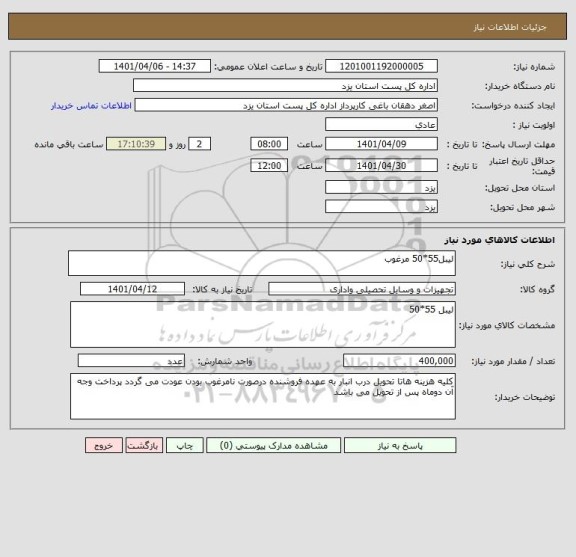The image size is (576, 557).
Task: Click the text 'ساعت باقی مانده'
Action: [69, 144]
